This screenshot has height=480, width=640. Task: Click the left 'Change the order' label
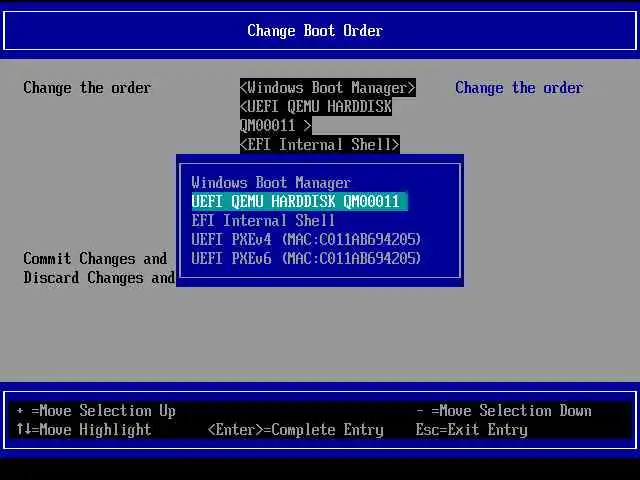(x=87, y=88)
